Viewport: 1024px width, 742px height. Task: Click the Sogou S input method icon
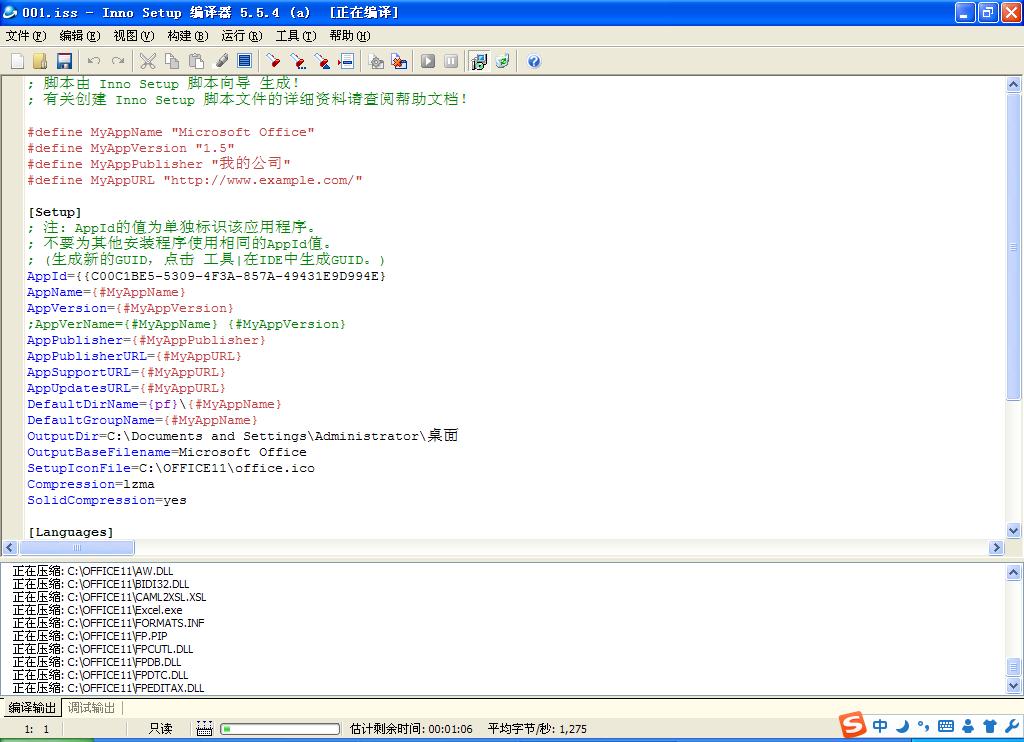coord(853,725)
